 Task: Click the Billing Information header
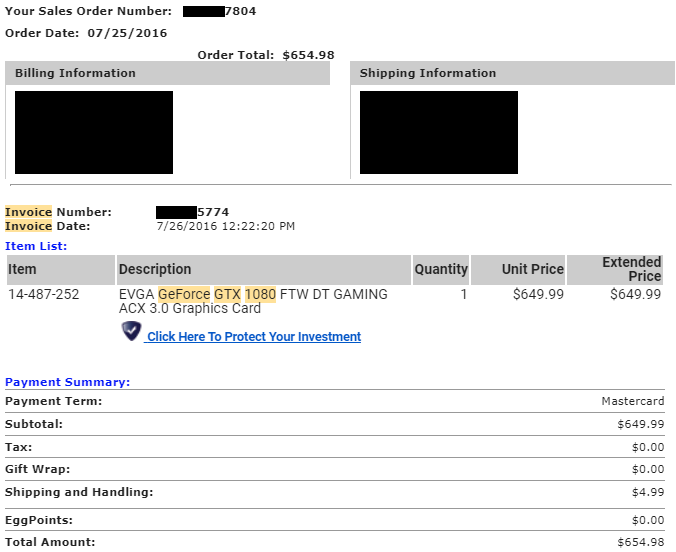[x=75, y=73]
